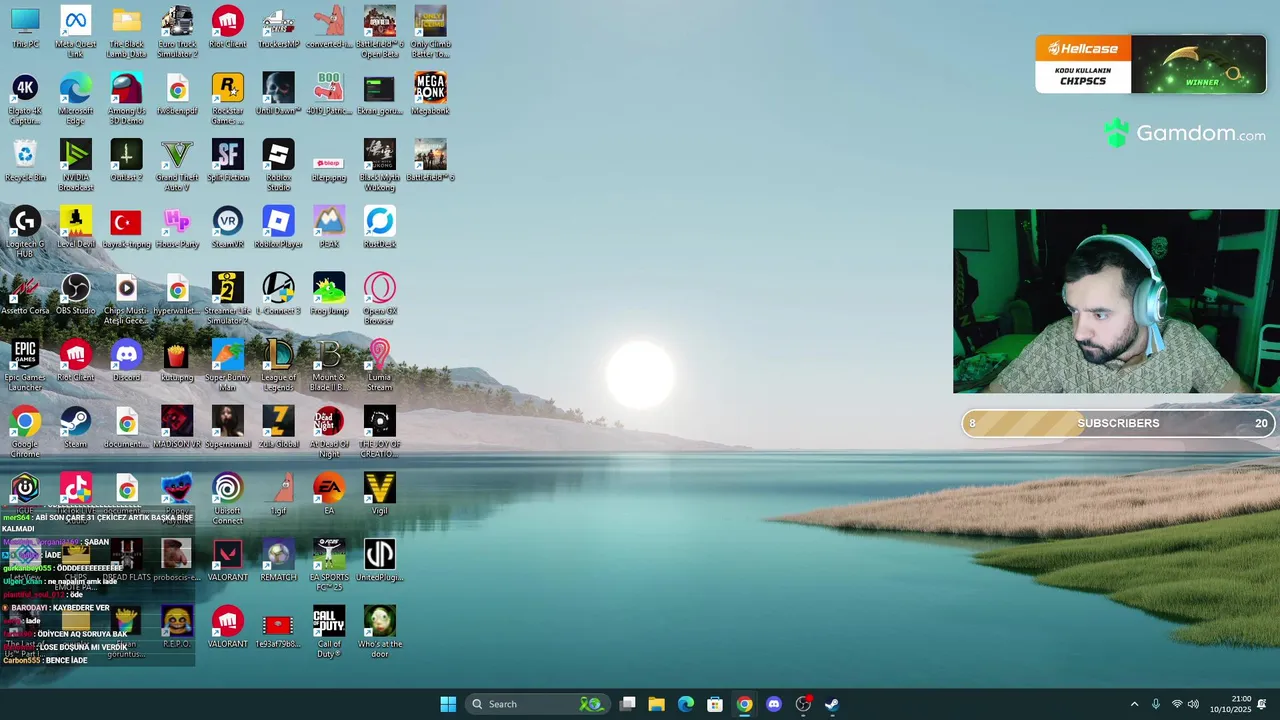Select the Battlefield 6 Open Beta shortcut
Viewport: 1280px width, 720px height.
tap(380, 31)
